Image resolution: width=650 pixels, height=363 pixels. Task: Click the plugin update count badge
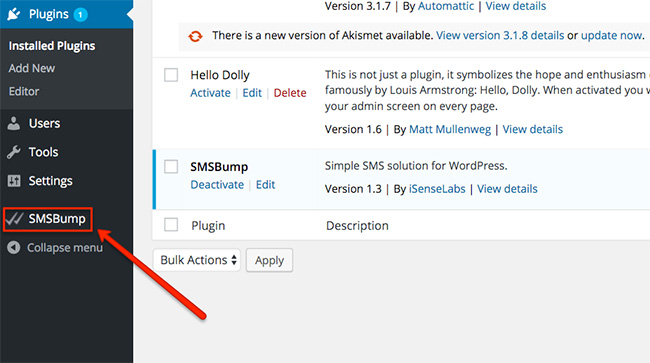point(80,15)
